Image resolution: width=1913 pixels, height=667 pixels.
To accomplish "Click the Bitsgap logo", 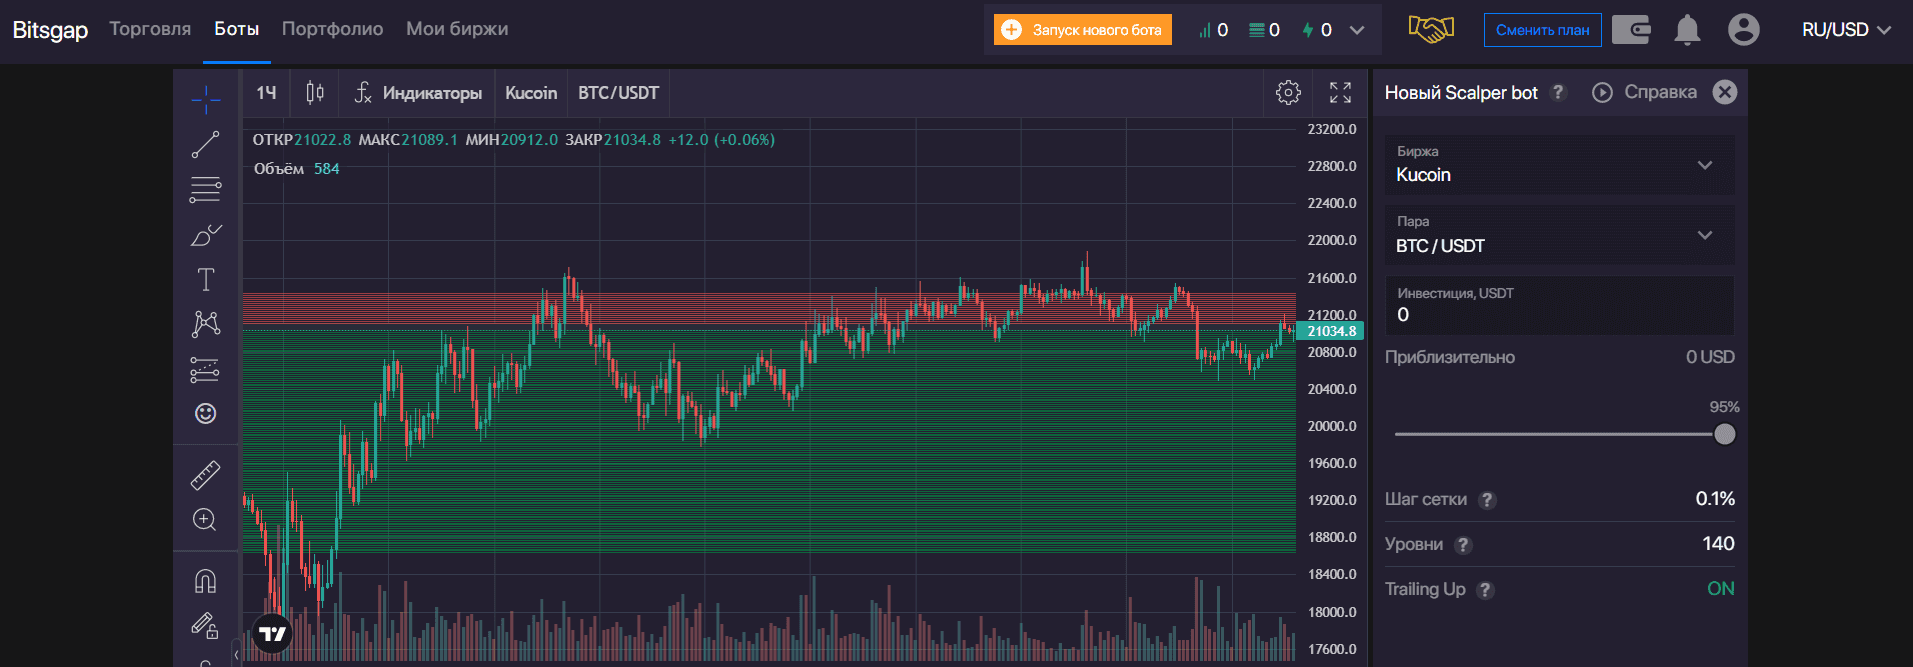I will click(x=50, y=30).
